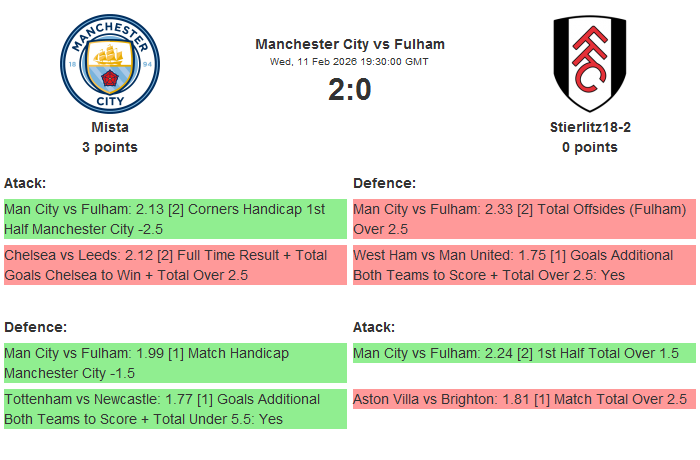Select the Aston Villa vs Brighton bet
The width and height of the screenshot is (700, 460).
coord(524,399)
